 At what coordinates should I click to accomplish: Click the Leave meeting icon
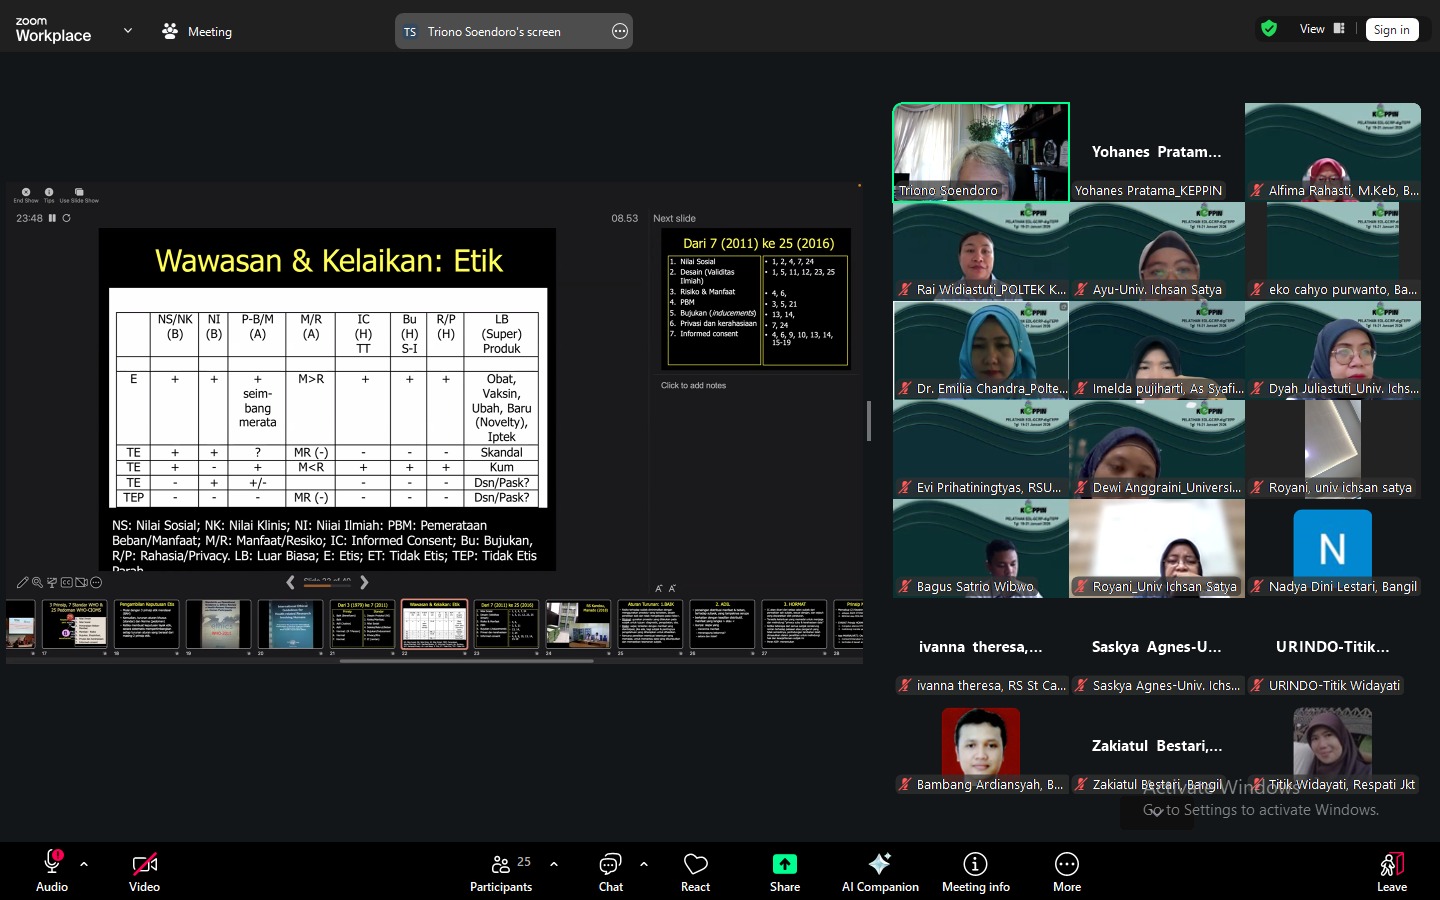pos(1391,871)
